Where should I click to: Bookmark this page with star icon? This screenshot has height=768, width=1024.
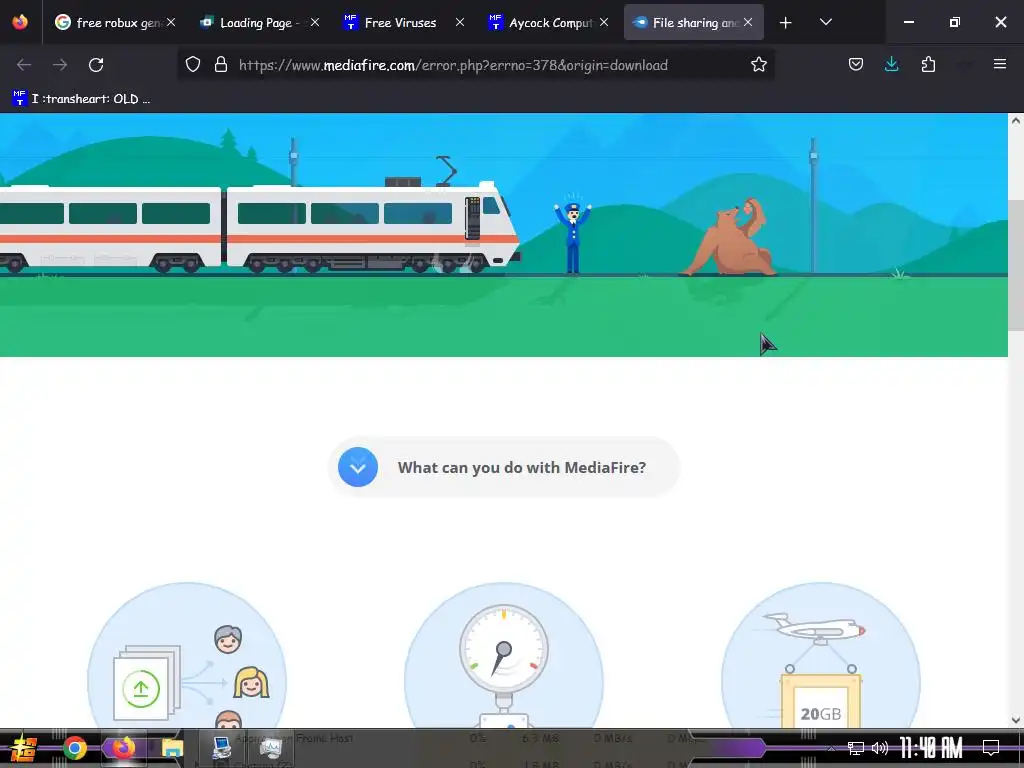pos(758,65)
